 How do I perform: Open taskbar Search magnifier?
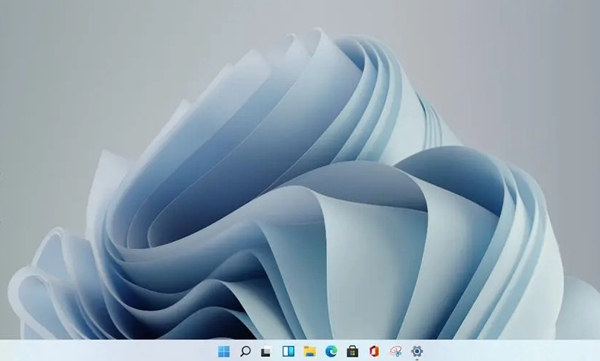pyautogui.click(x=245, y=351)
